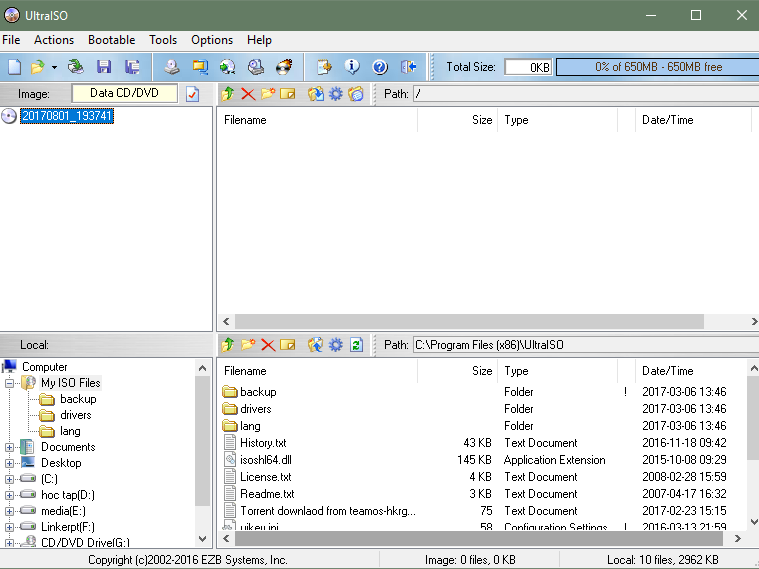Click the Compress ISO icon

point(200,67)
